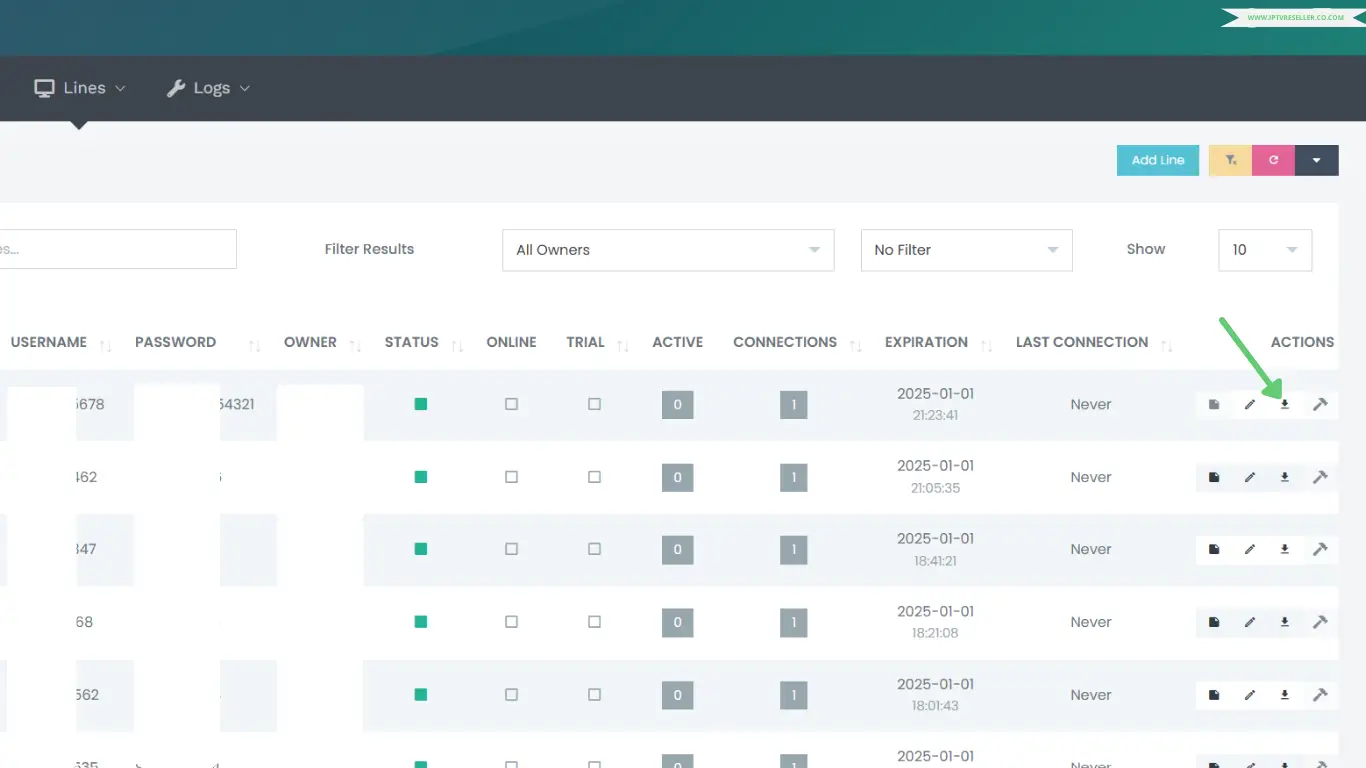The height and width of the screenshot is (768, 1366).
Task: Click the hammer icon in third row
Action: 1320,549
